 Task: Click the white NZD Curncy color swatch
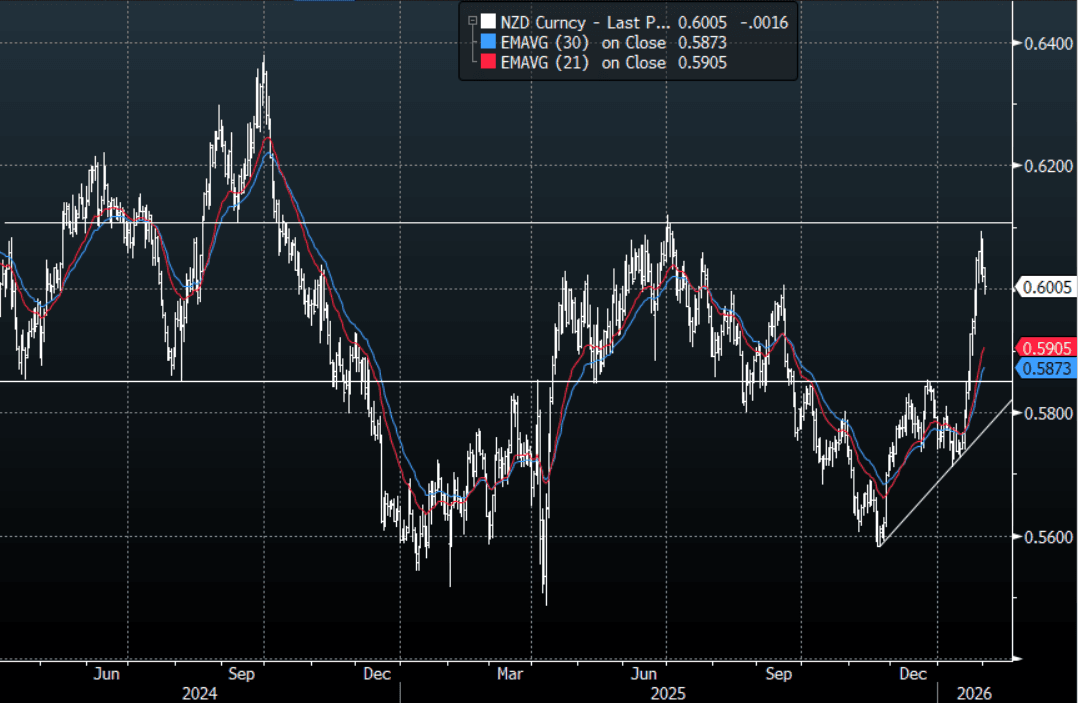(x=488, y=22)
